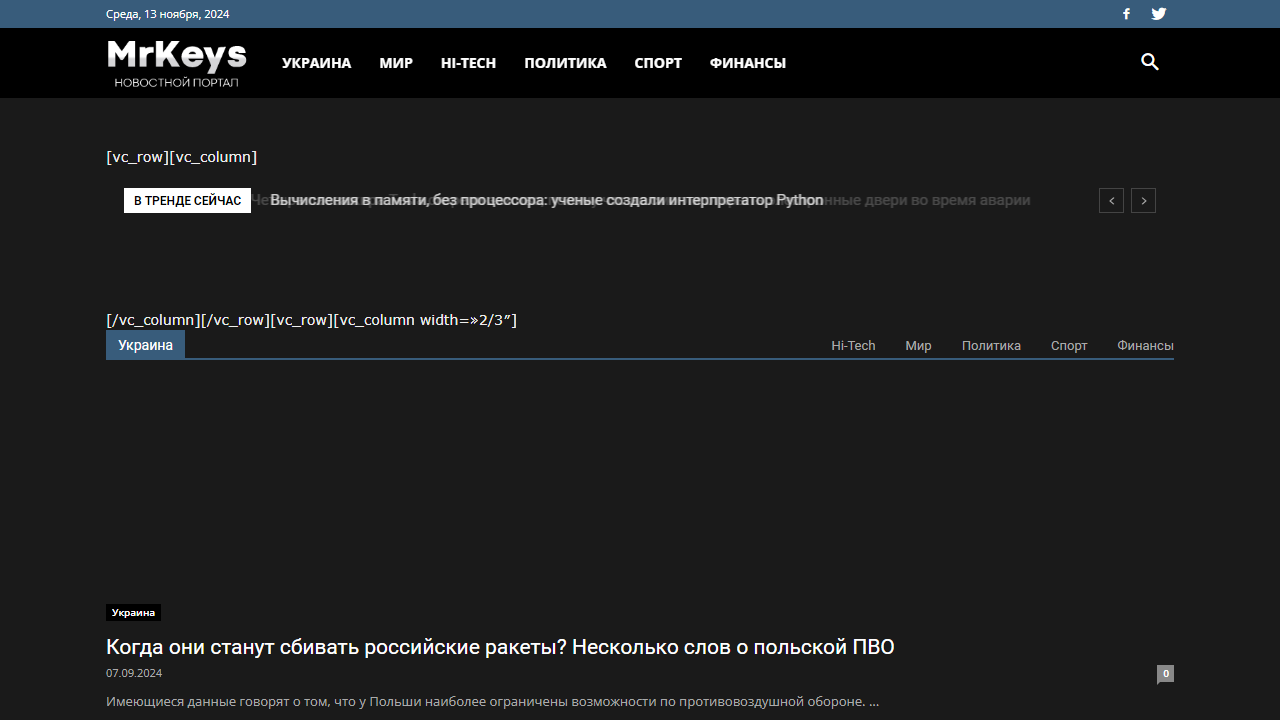This screenshot has width=1280, height=720.
Task: Show Финансы category filter tab
Action: click(x=1145, y=346)
